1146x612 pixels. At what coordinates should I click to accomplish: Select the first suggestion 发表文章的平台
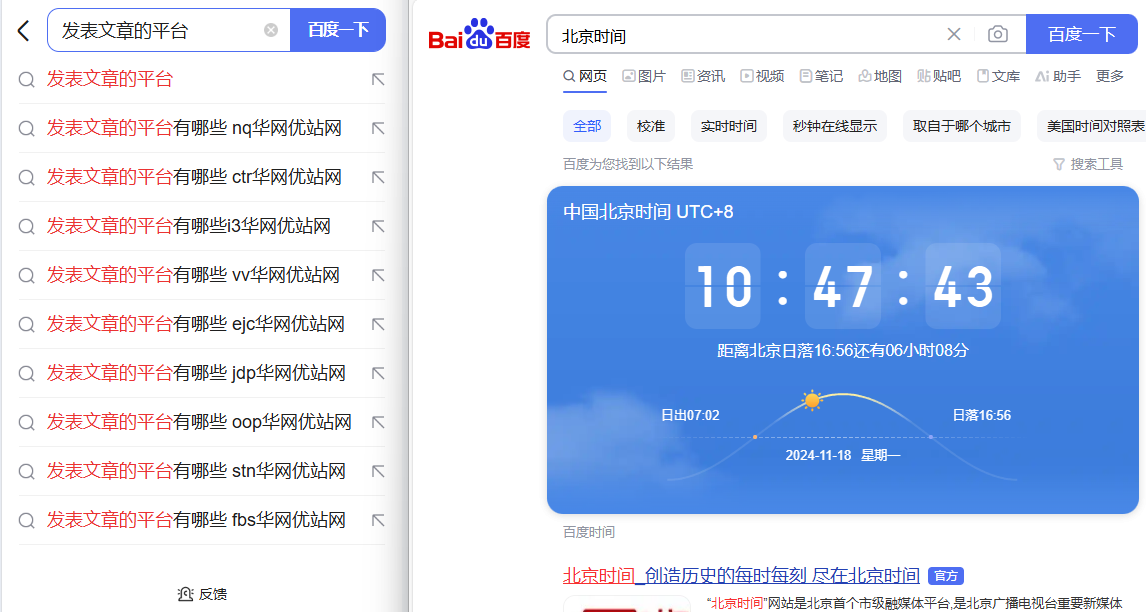[x=110, y=79]
